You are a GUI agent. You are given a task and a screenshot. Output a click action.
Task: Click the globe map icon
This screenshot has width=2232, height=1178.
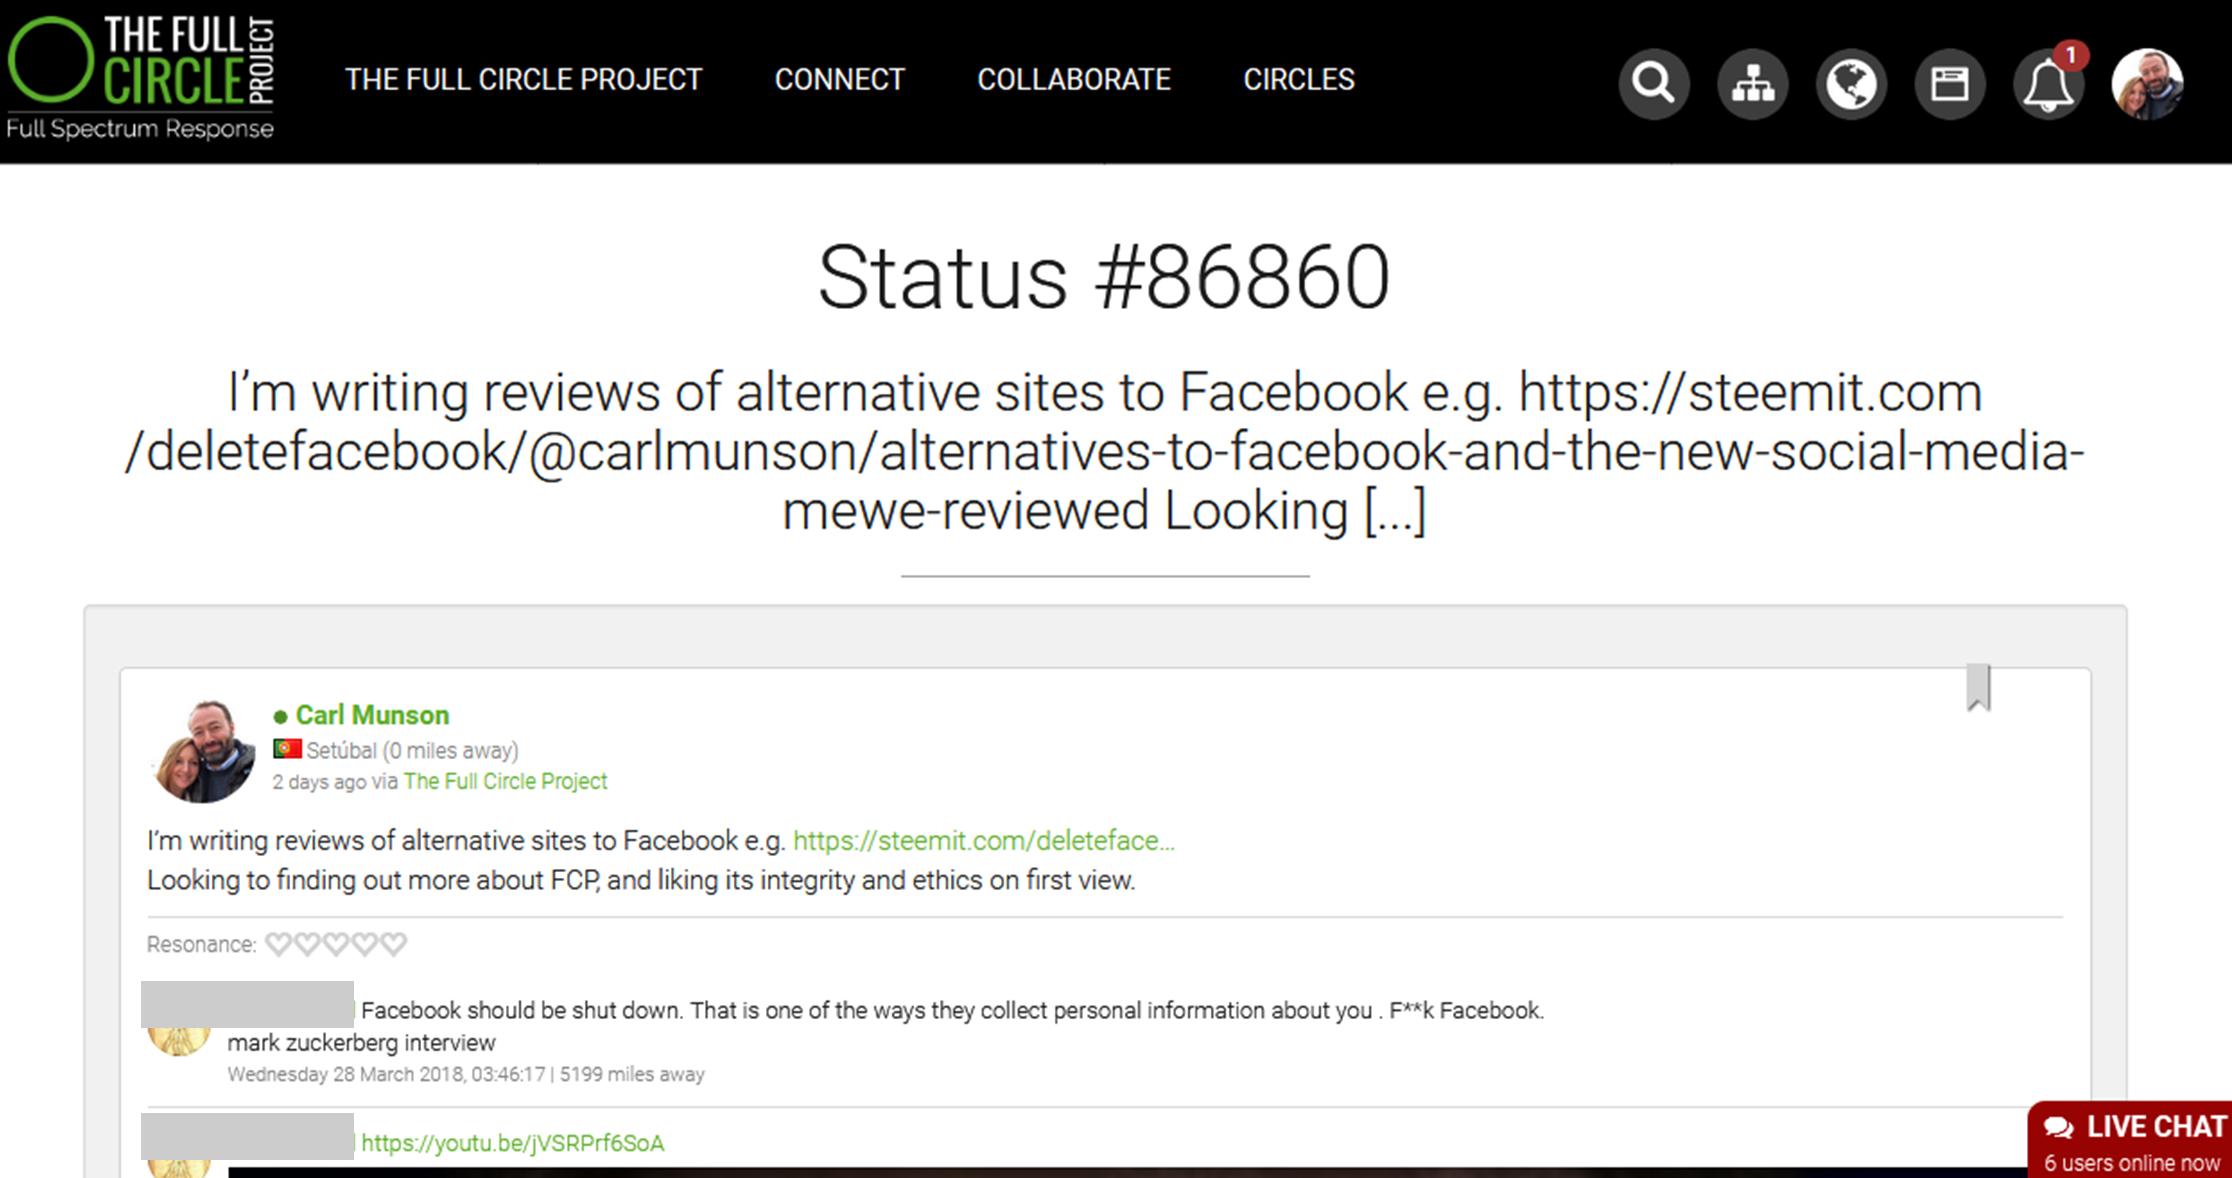pos(1851,84)
